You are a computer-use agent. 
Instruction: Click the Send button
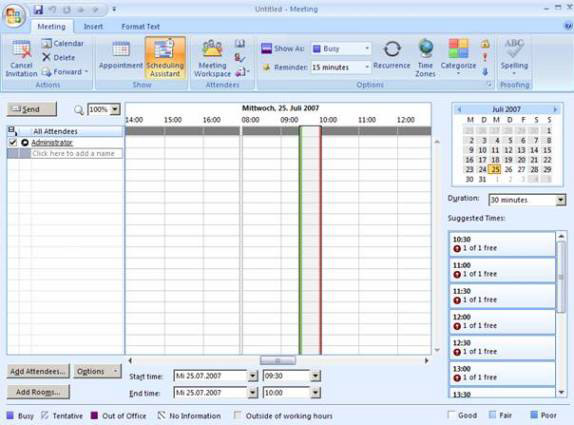(x=32, y=109)
